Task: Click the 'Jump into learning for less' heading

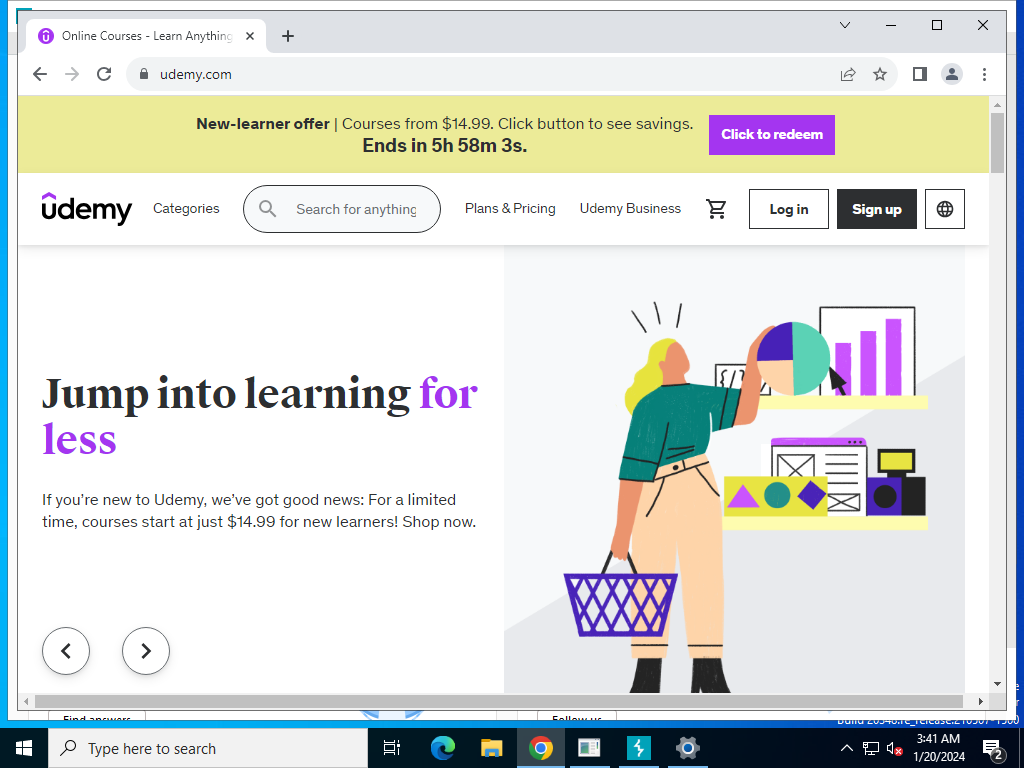Action: coord(260,415)
